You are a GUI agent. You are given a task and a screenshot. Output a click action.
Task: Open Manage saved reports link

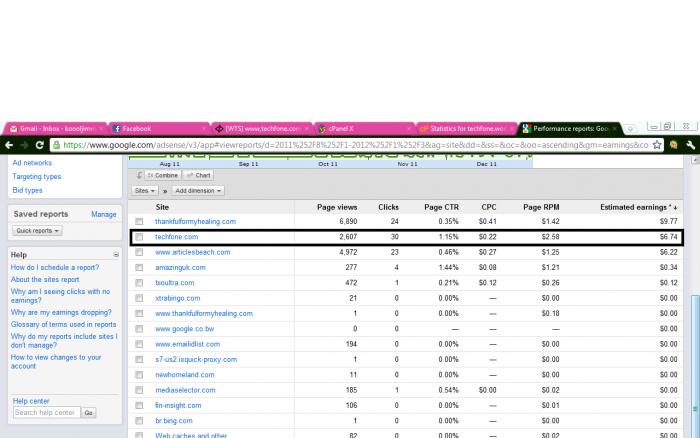(x=104, y=214)
